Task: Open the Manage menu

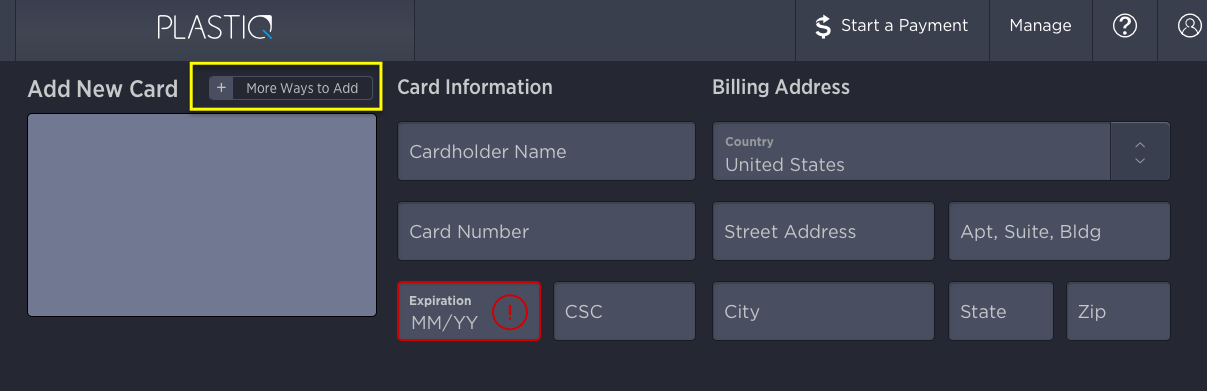Action: tap(1040, 26)
